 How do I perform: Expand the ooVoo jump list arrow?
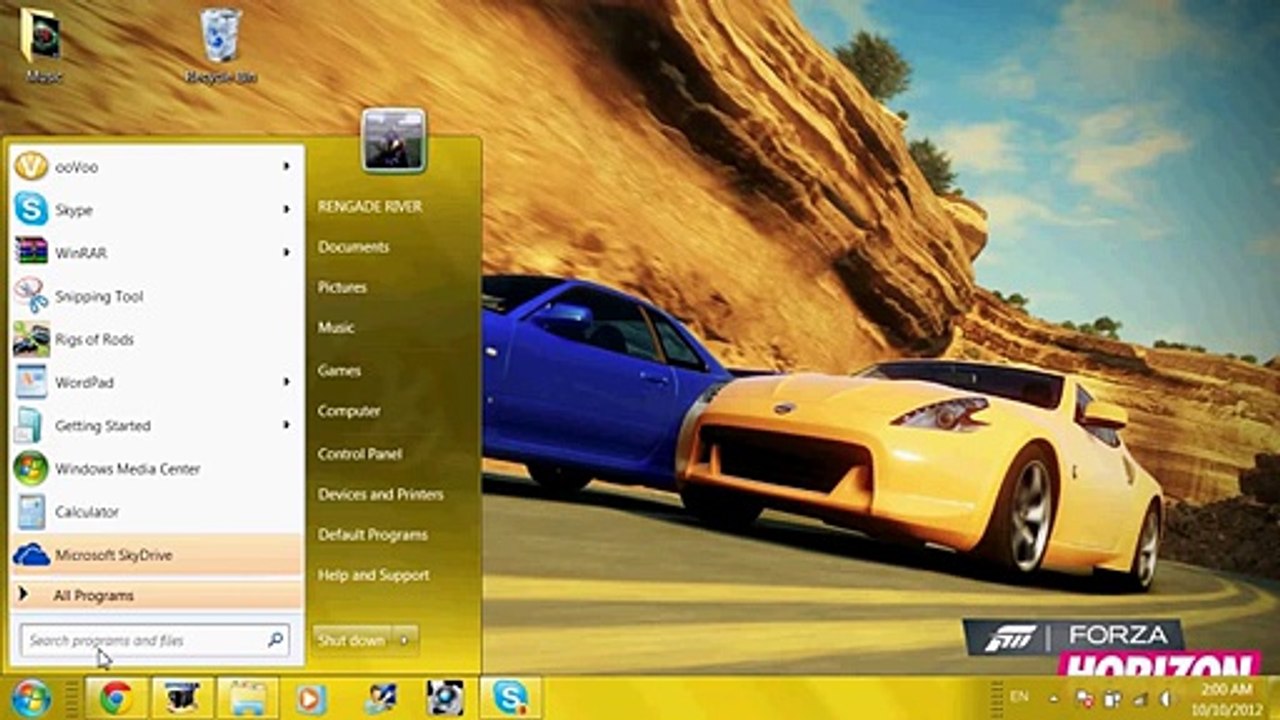[x=286, y=167]
